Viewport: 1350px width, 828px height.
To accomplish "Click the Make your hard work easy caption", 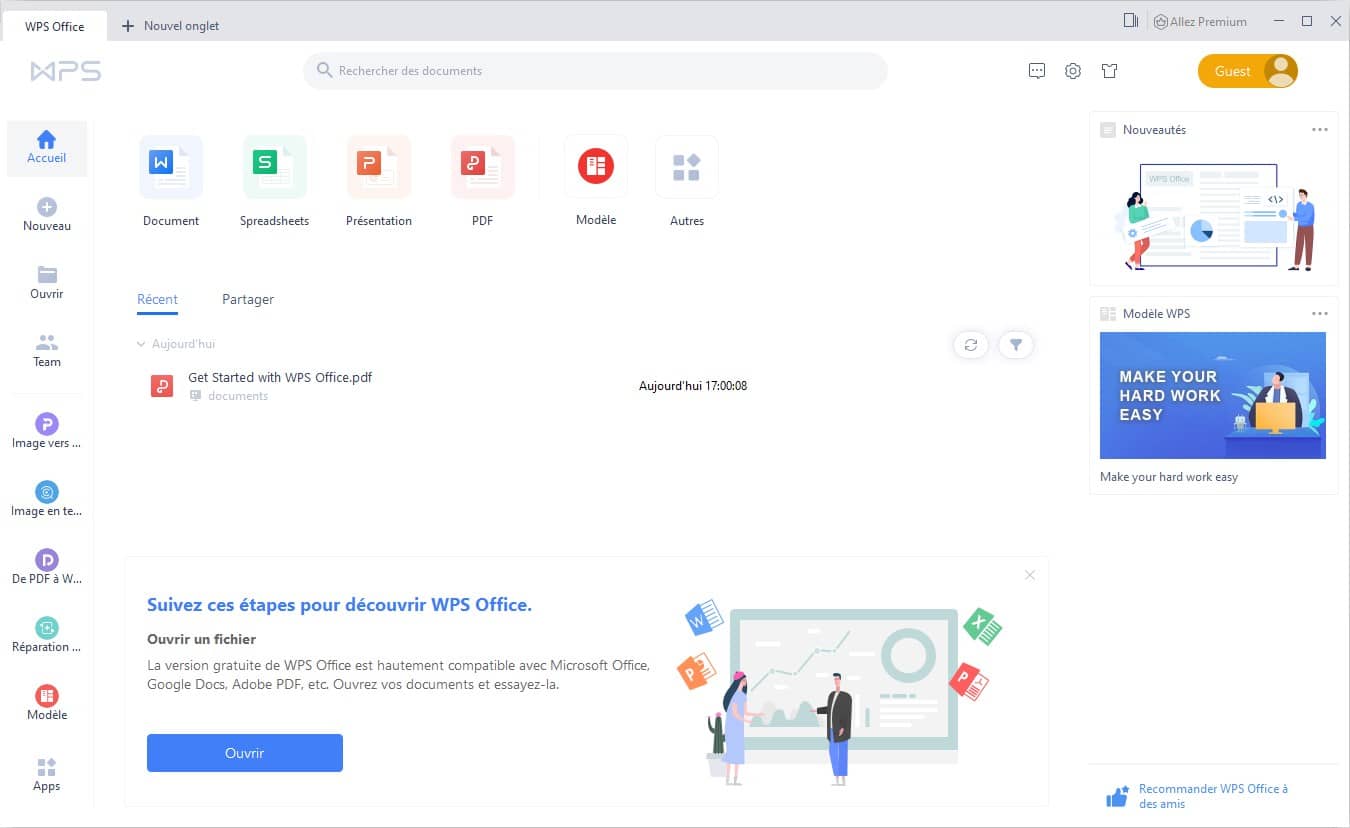I will point(1169,477).
